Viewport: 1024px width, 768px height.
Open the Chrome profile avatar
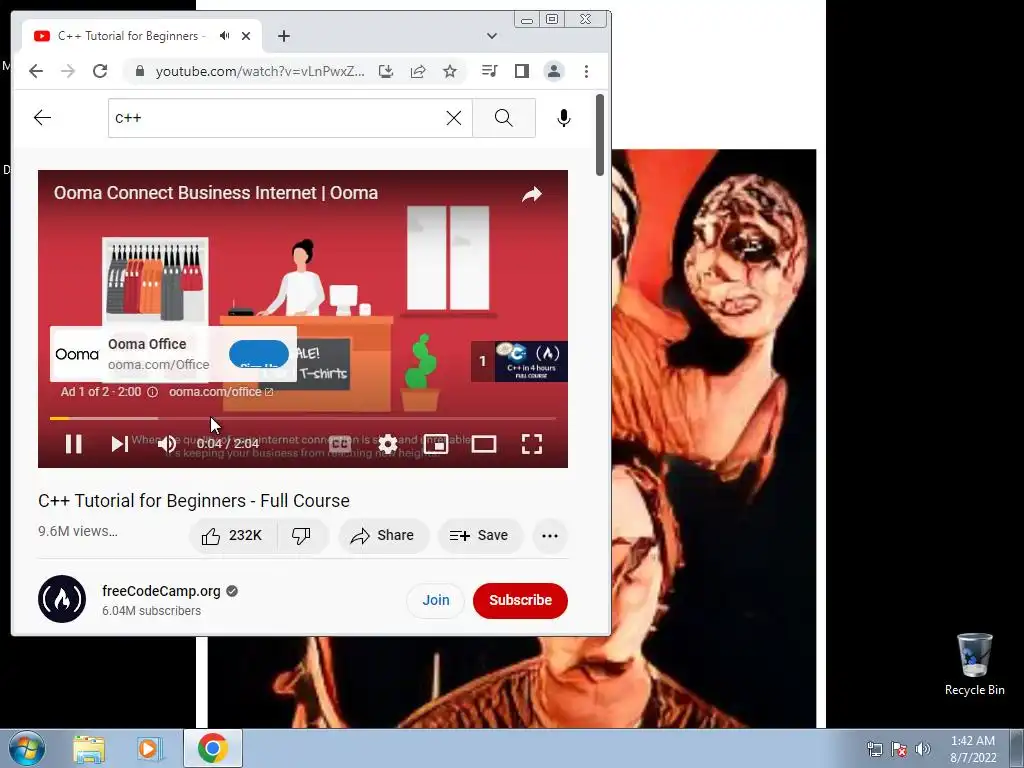click(554, 71)
